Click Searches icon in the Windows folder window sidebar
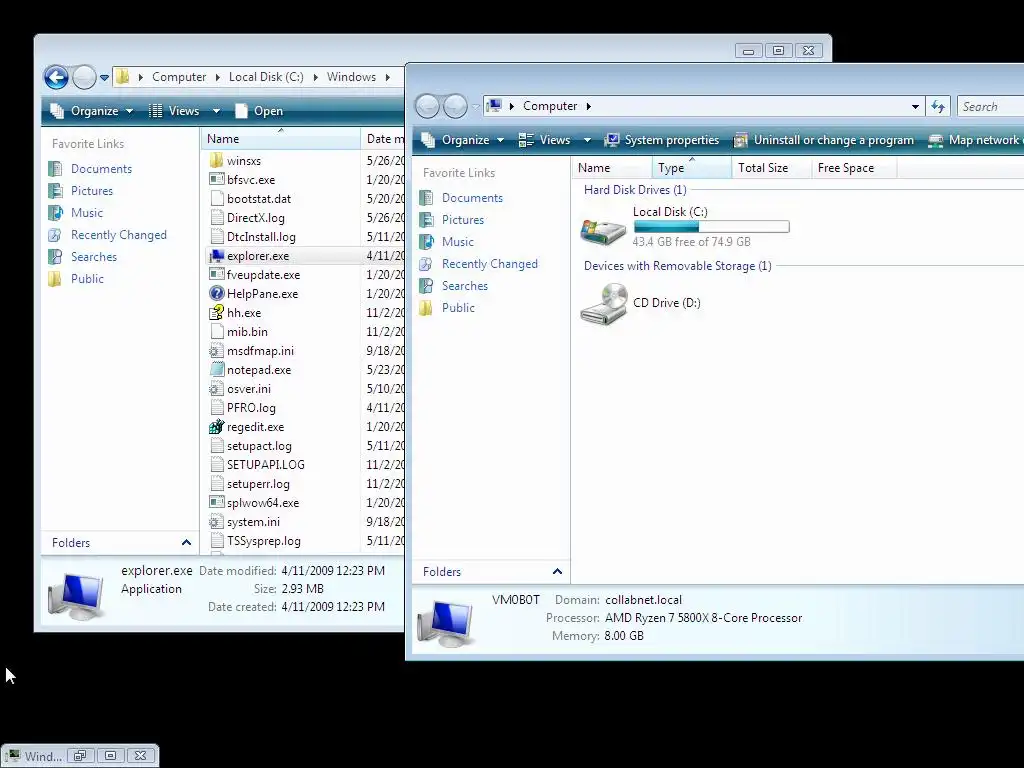1024x768 pixels. [56, 257]
